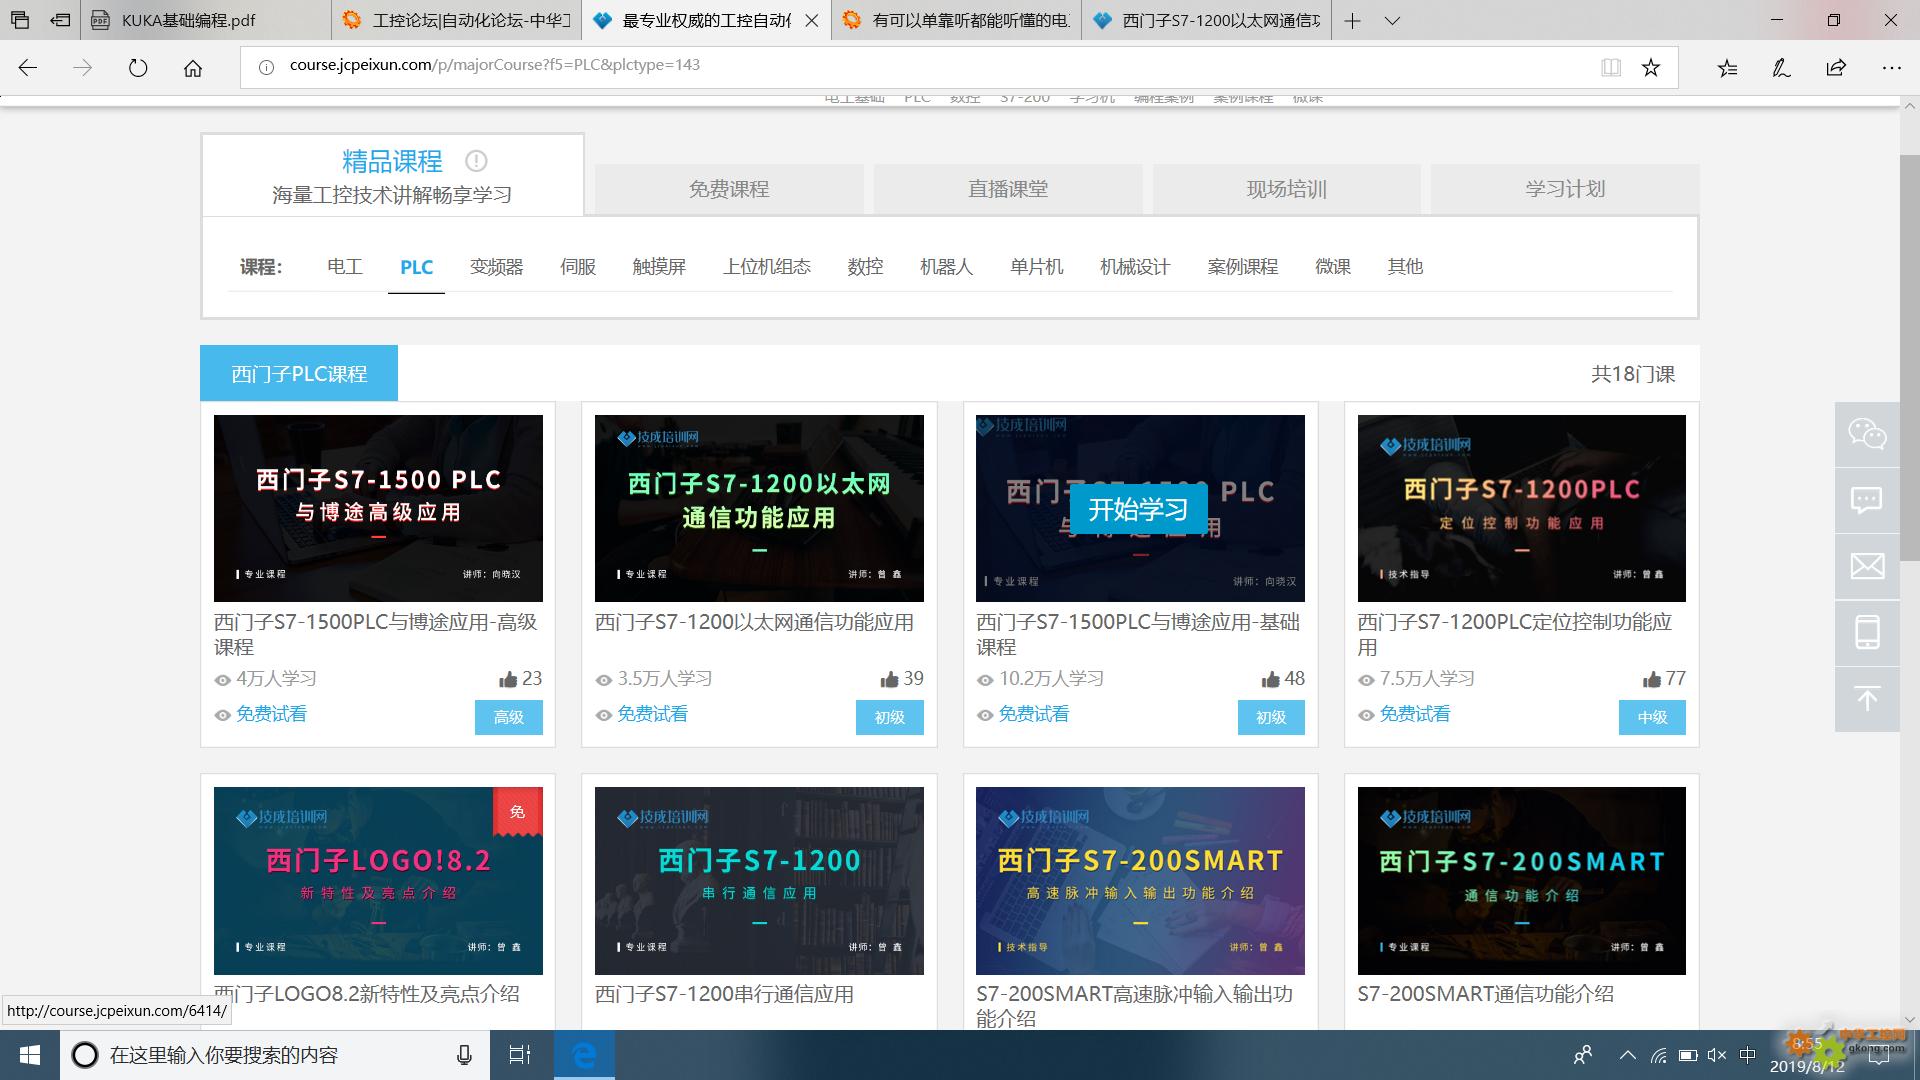Select the 直播课堂 tab
1920x1080 pixels.
pyautogui.click(x=1008, y=189)
